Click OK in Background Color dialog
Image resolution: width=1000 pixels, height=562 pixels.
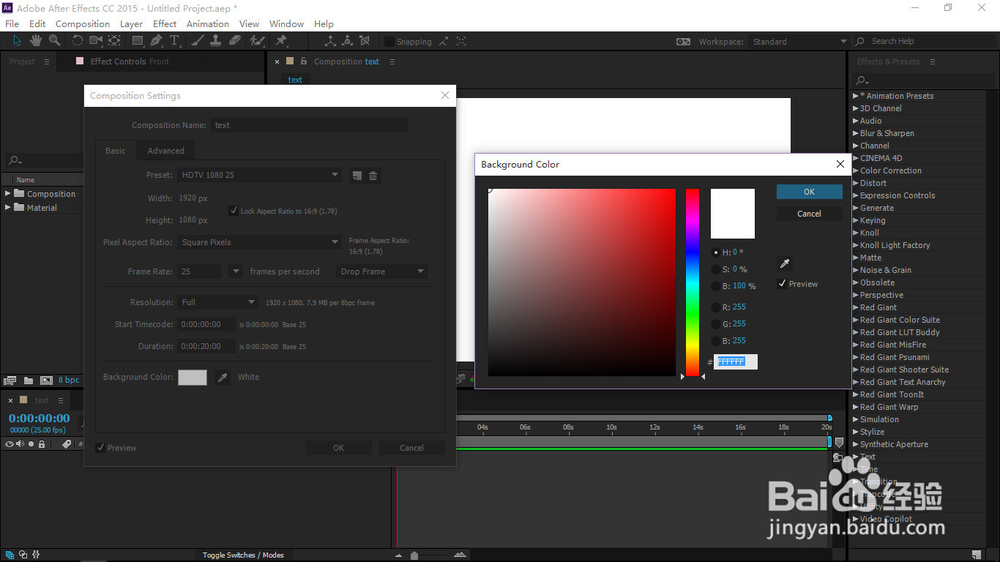click(x=809, y=192)
